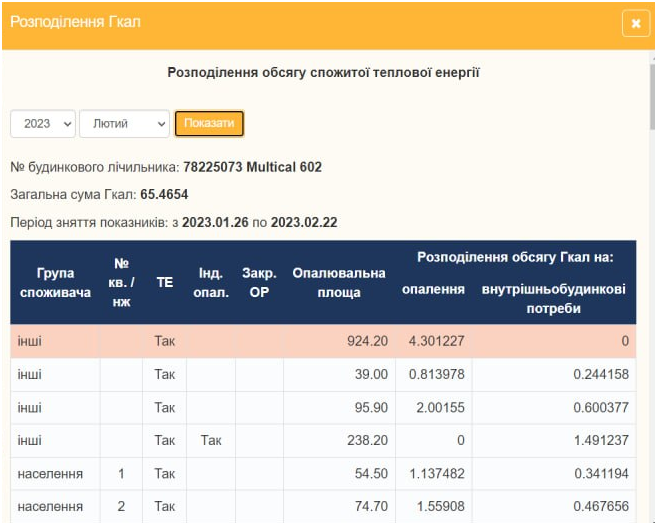Click Так in the Інд. опал. column
The image size is (655, 523).
(x=210, y=440)
